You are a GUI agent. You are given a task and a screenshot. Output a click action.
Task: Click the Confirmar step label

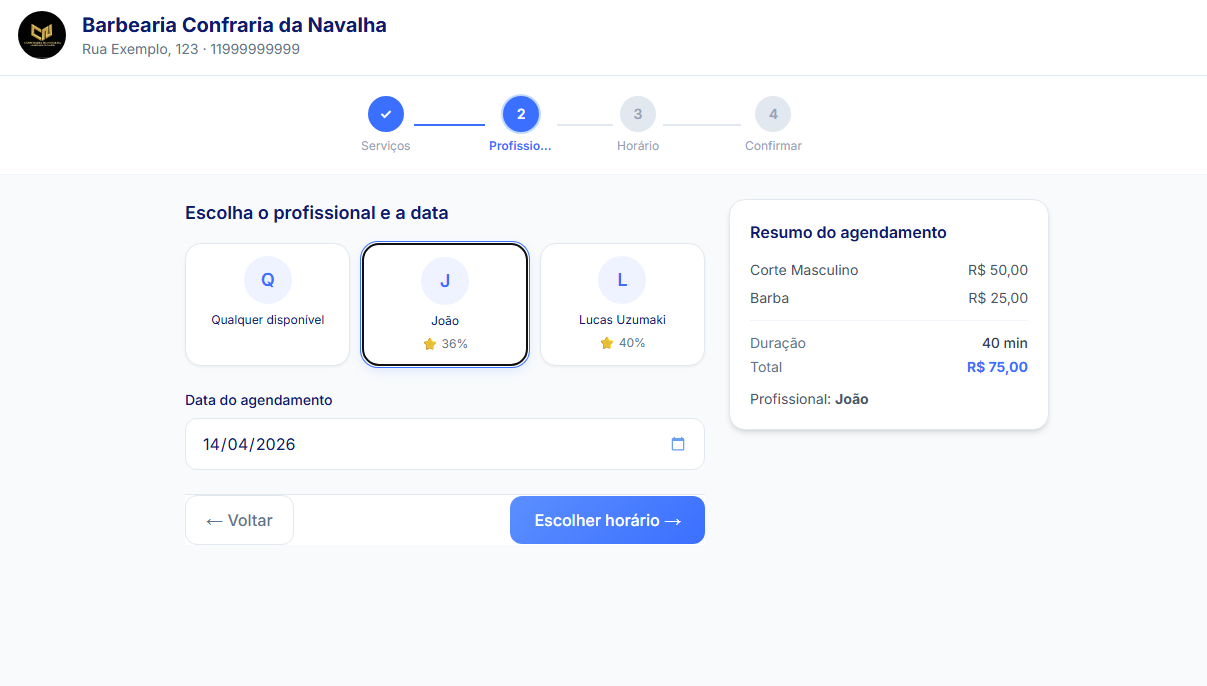[x=773, y=146]
